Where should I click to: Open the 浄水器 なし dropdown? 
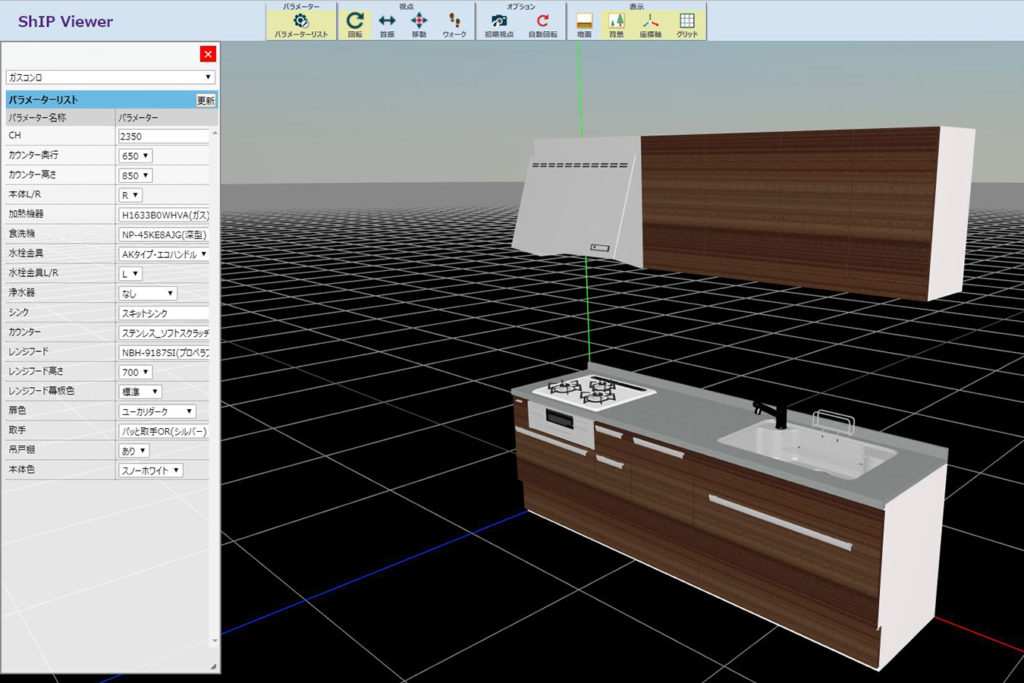coord(148,294)
